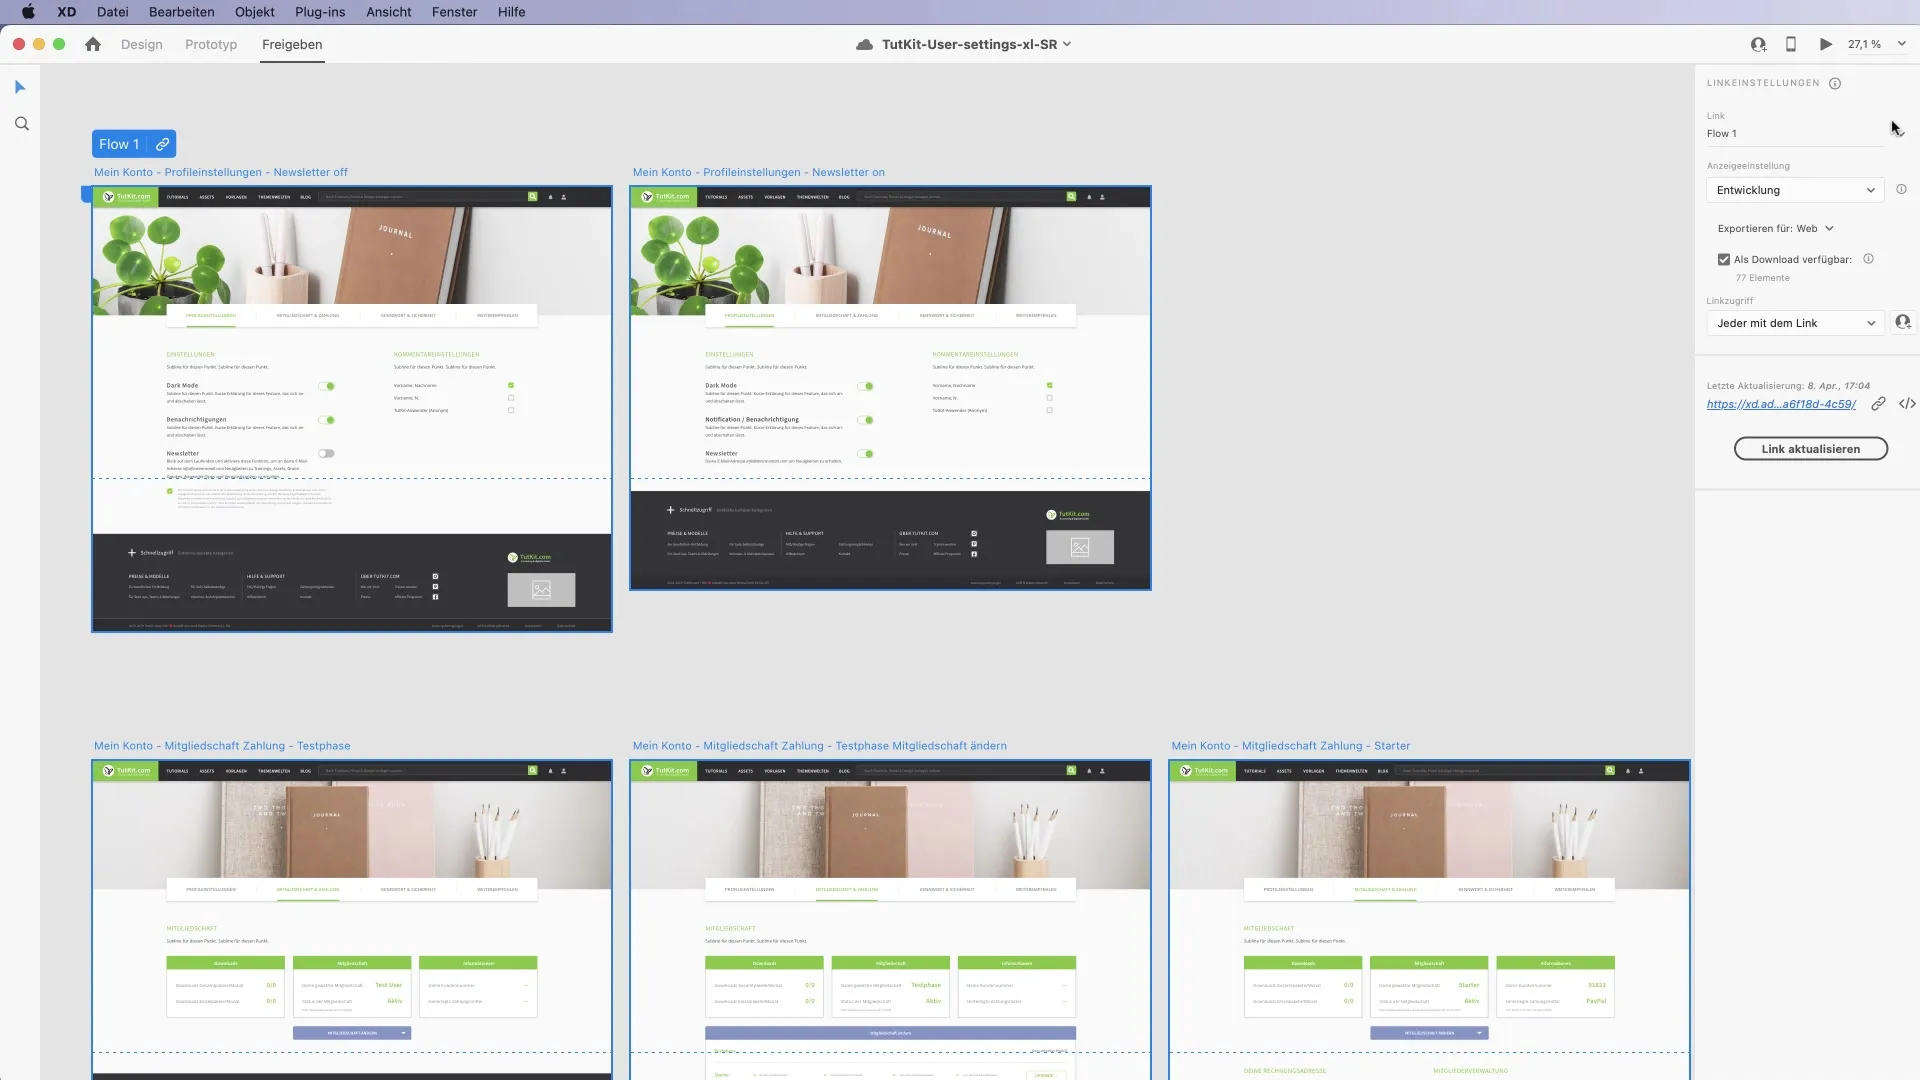Open the Entwicklung display setting dropdown
Screen dimensions: 1920x1080
[1795, 190]
